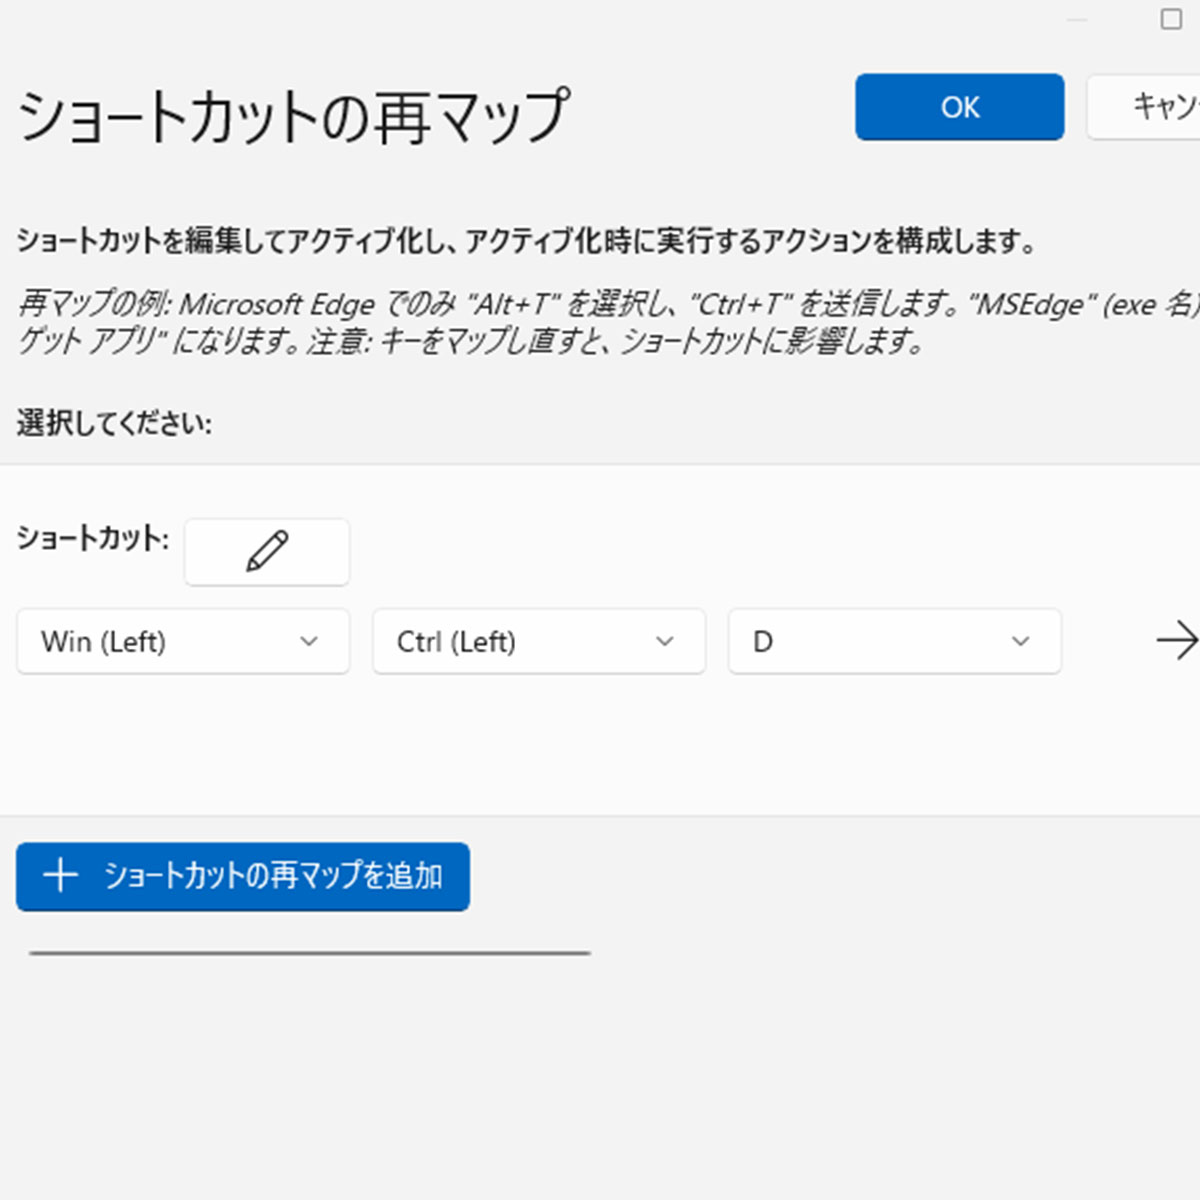Screen dimensions: 1200x1200
Task: Click the pencil edit shortcut button
Action: coord(267,551)
